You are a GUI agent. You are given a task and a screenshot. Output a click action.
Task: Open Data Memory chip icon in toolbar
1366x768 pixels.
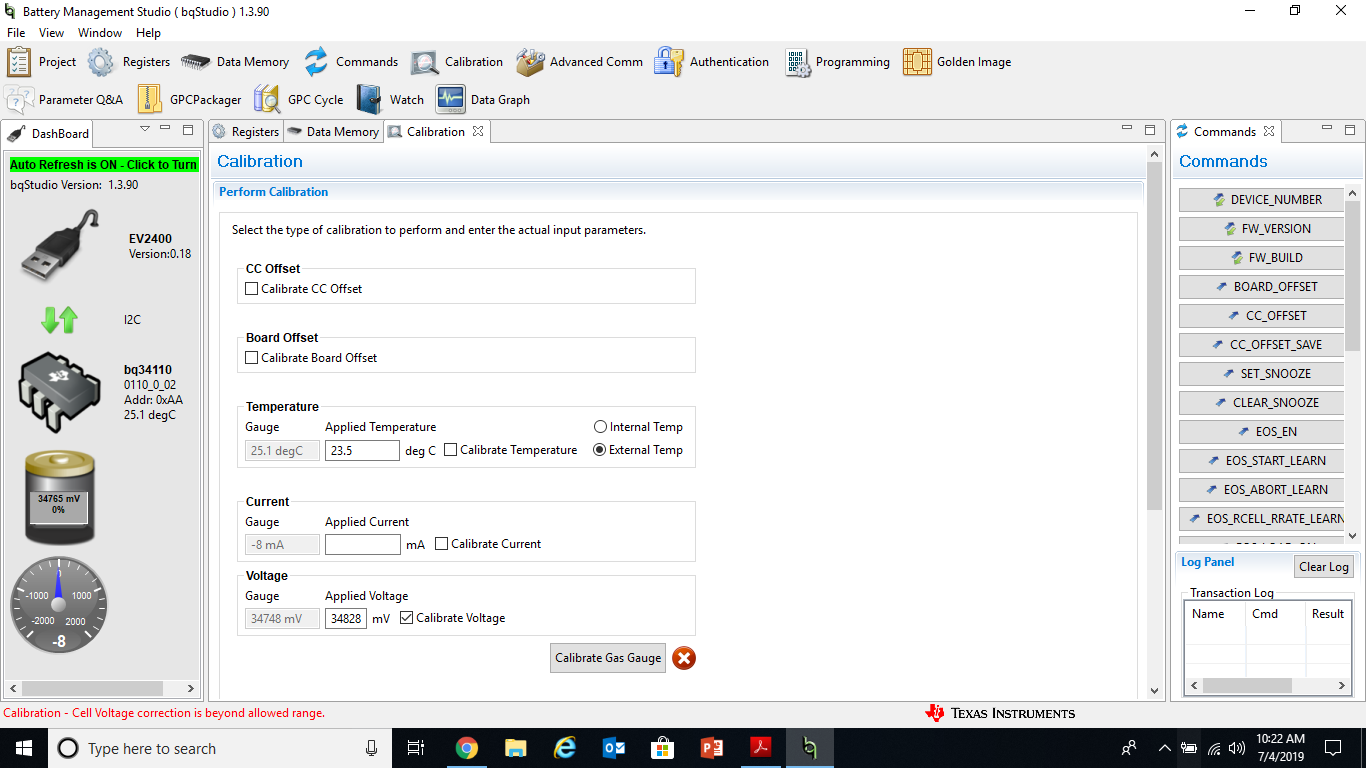[196, 62]
